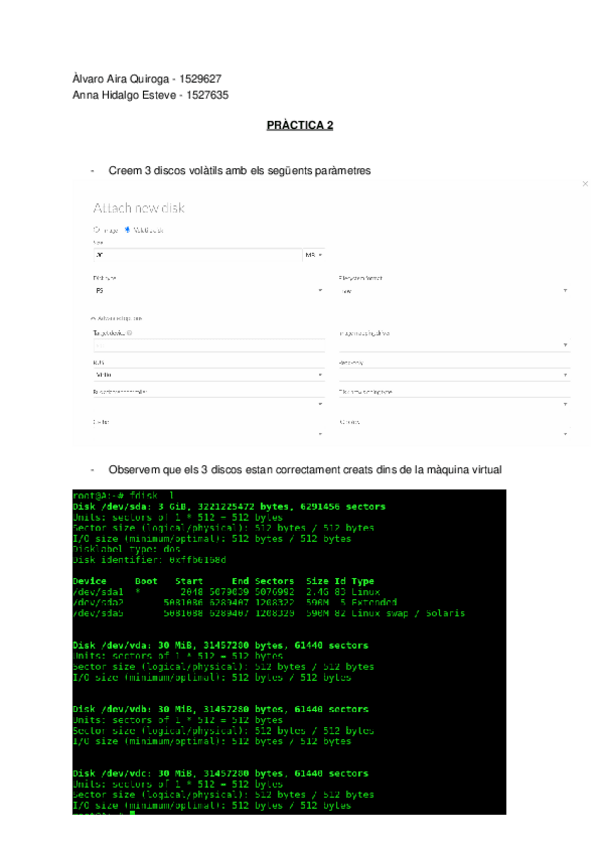Click the terminal cursor block at prompt
599x848 pixels.
132,813
